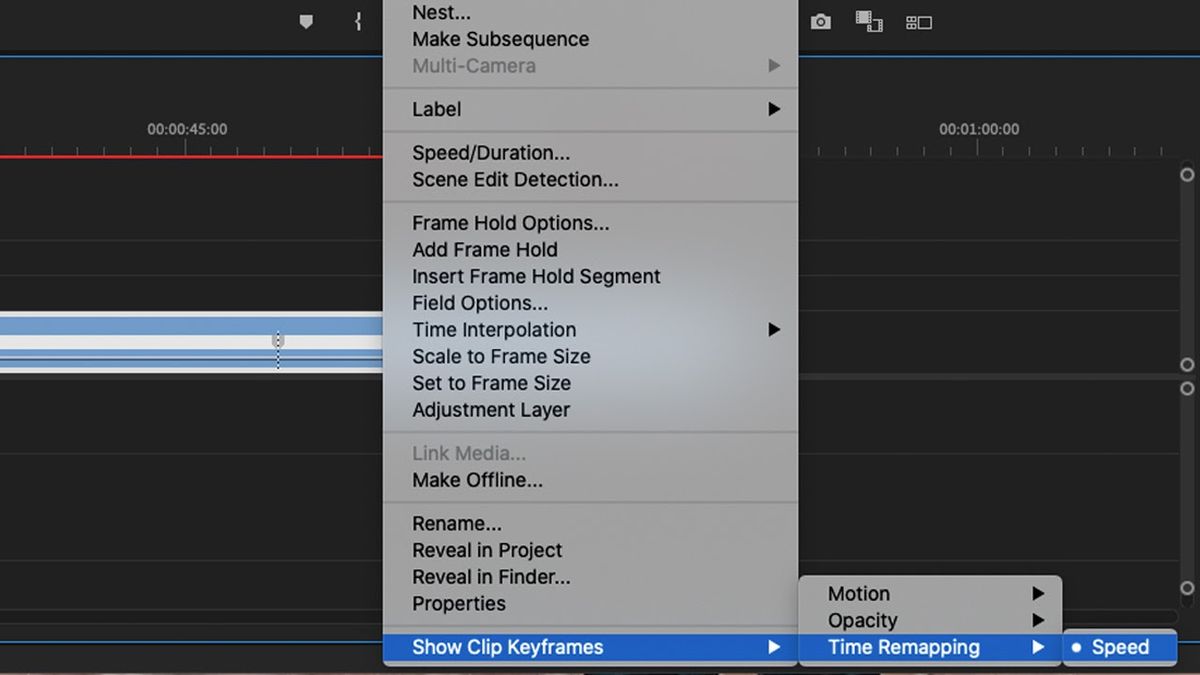Add a Frame Hold to the clip

click(485, 249)
